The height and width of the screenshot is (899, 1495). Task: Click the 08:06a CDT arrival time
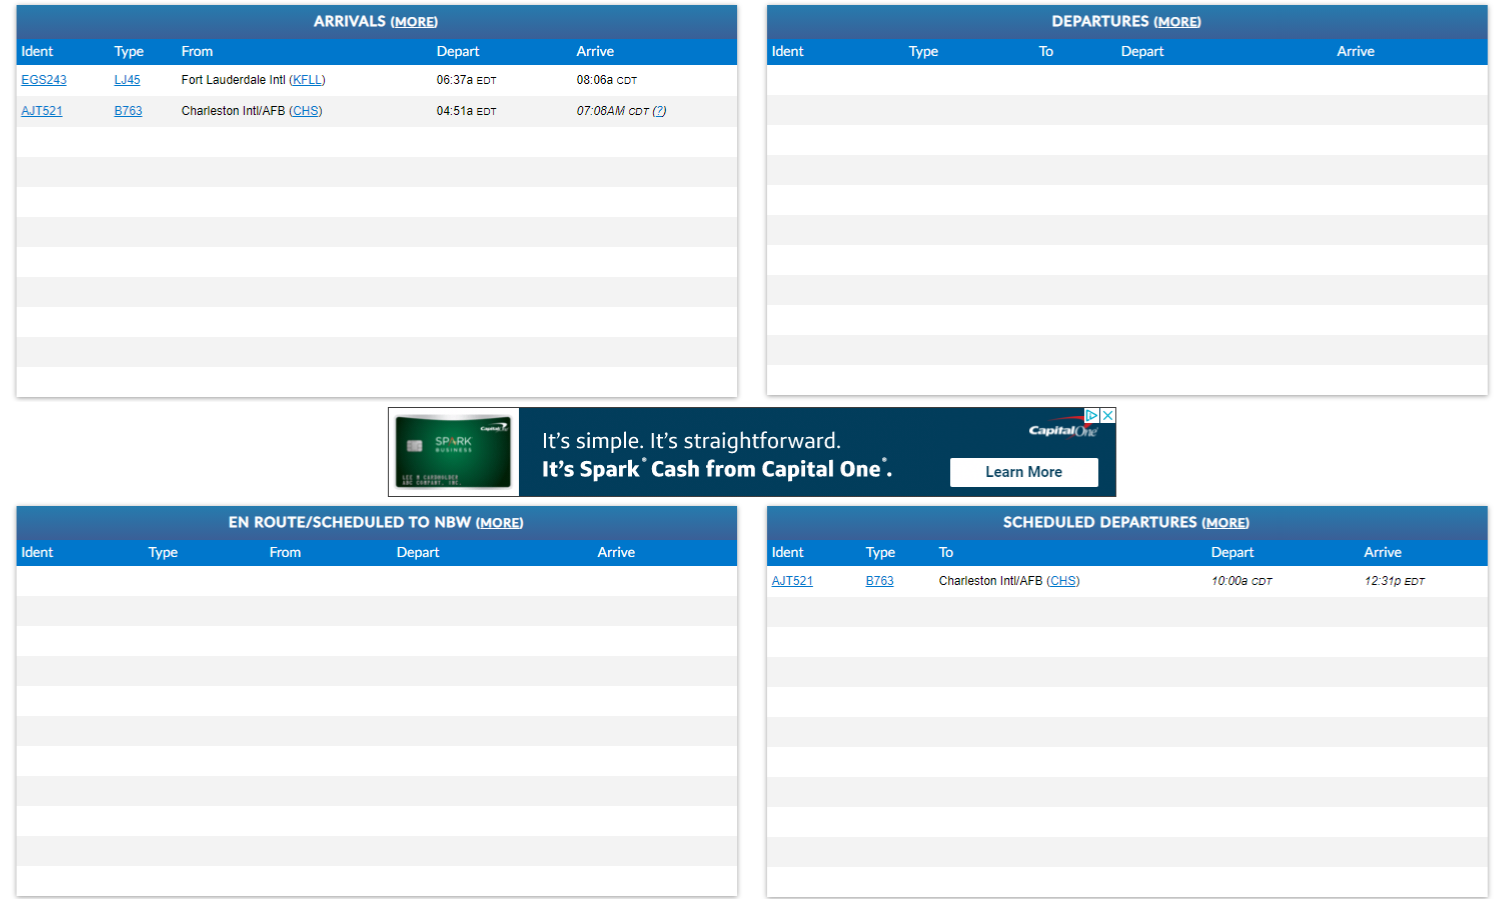click(x=606, y=80)
